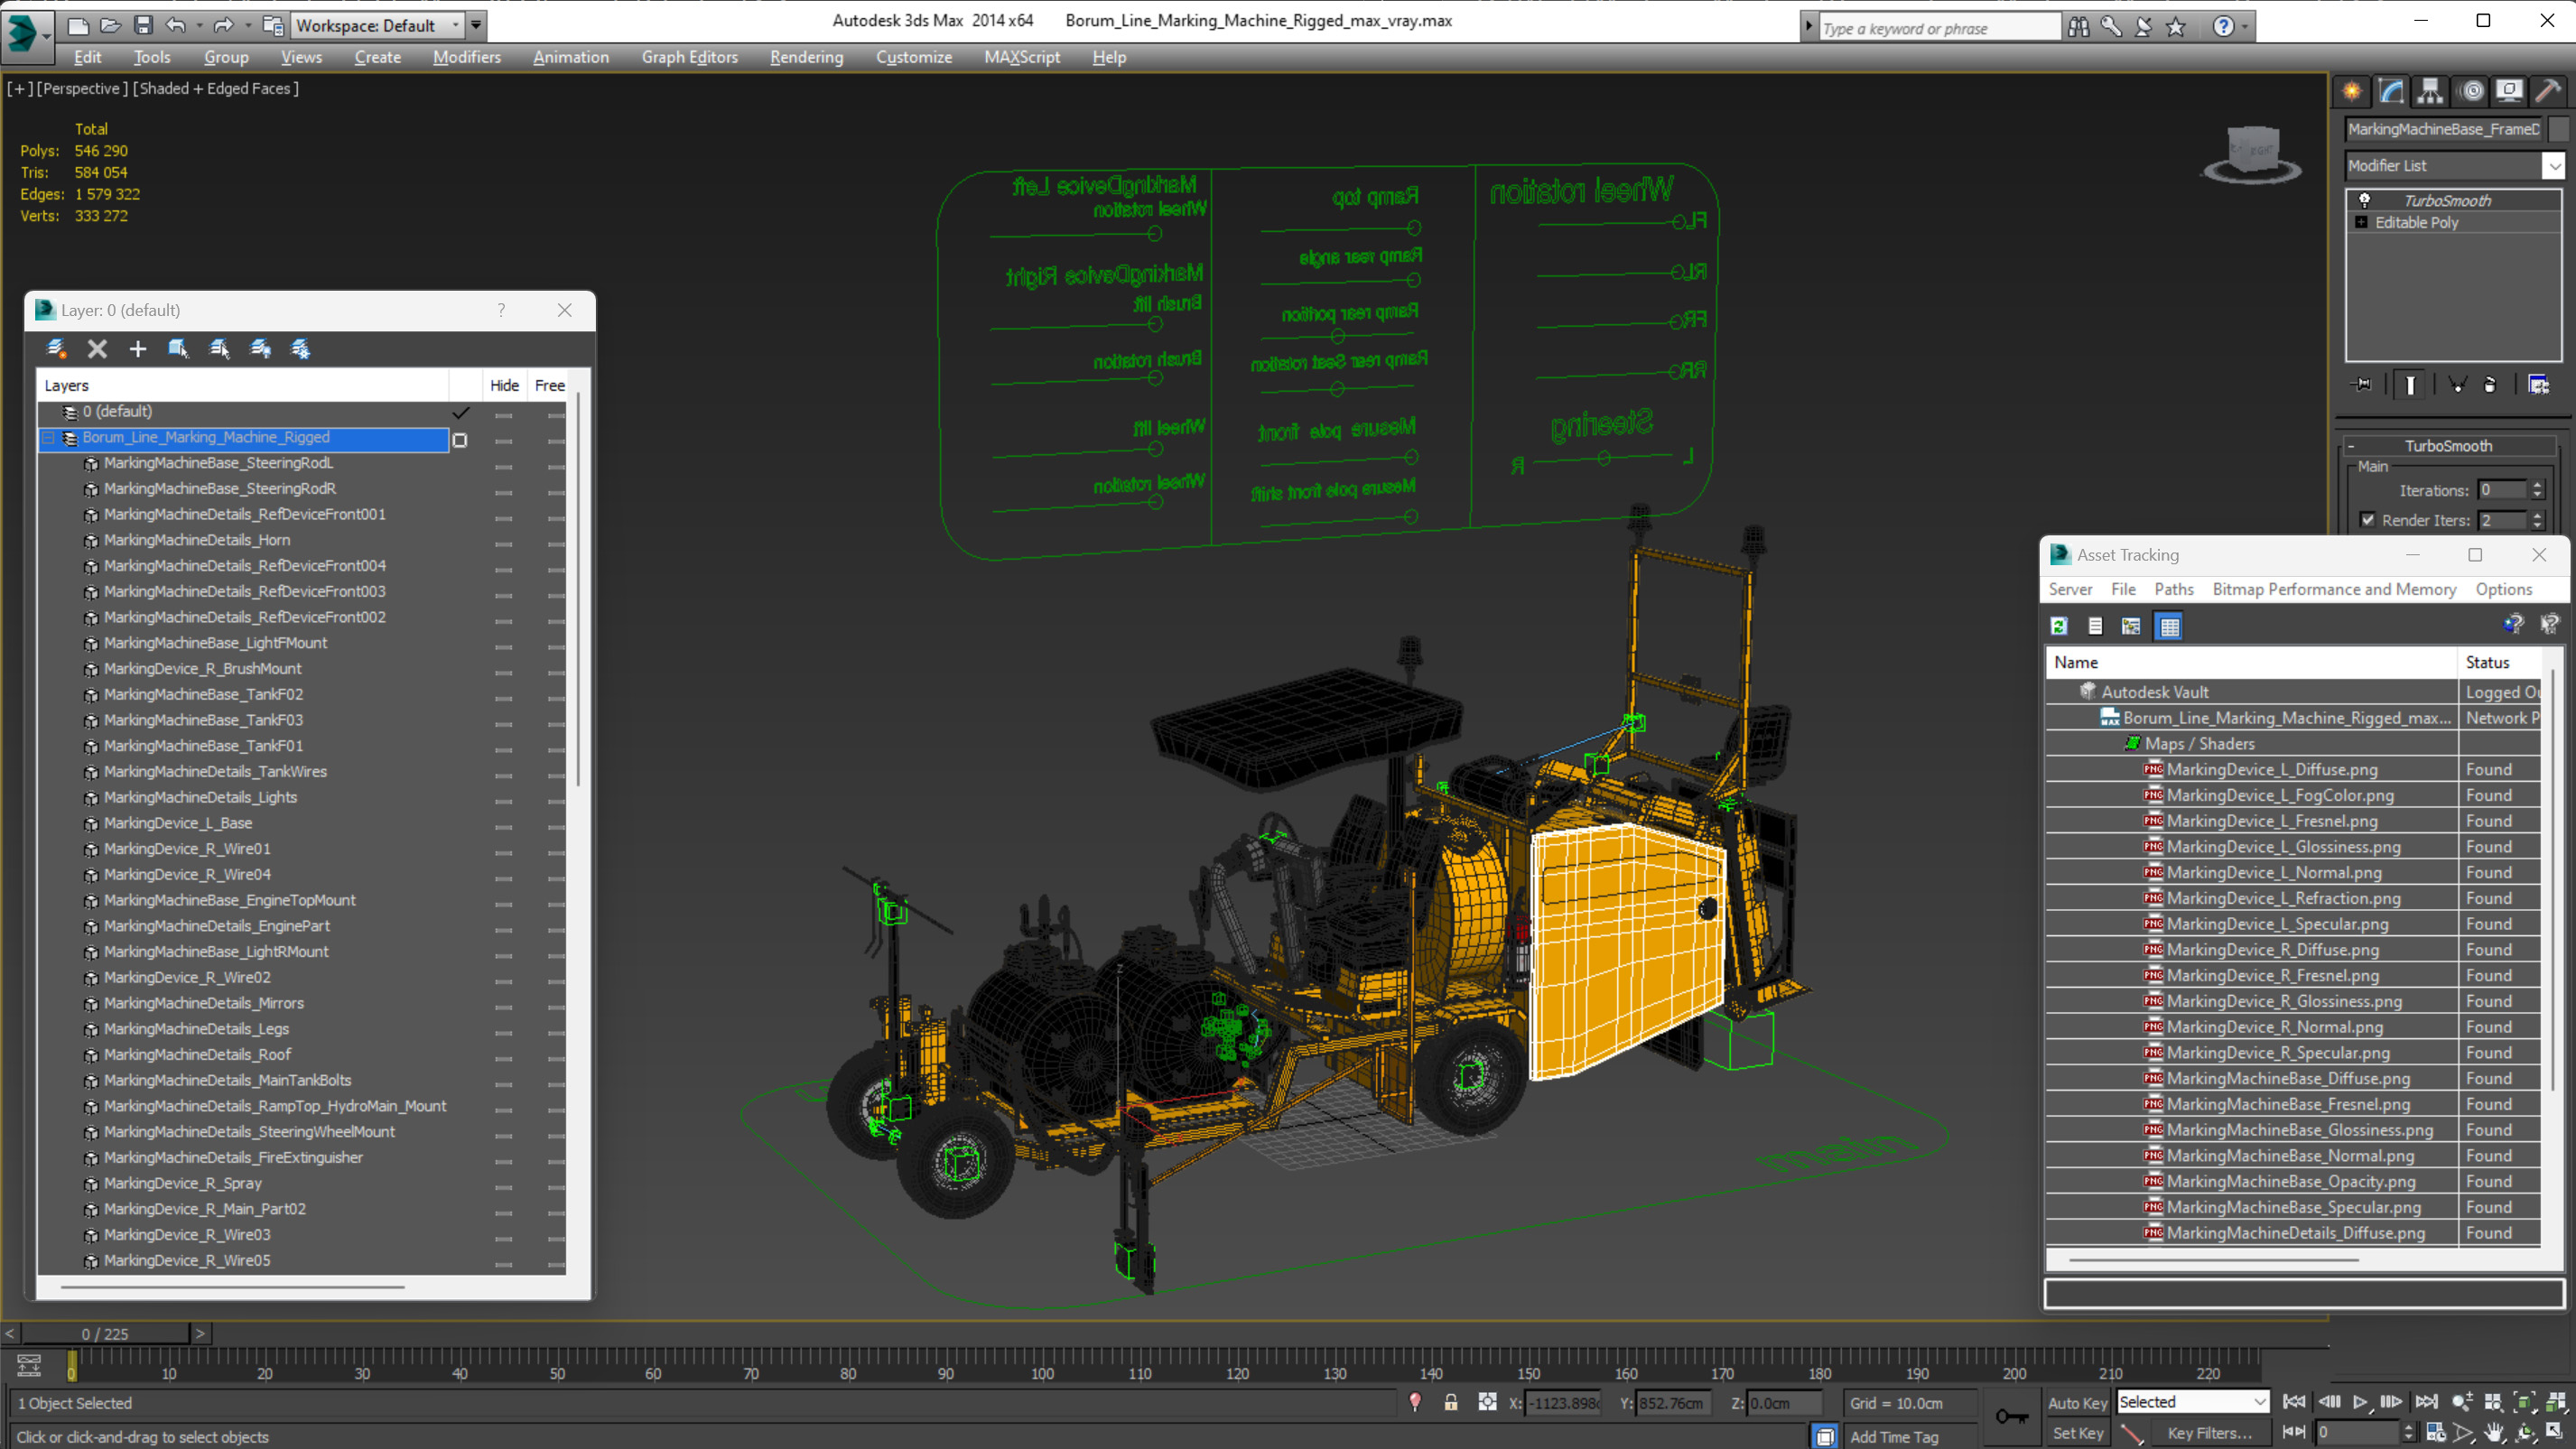The image size is (2576, 1449).
Task: Open the Modifiers menu
Action: click(x=466, y=57)
